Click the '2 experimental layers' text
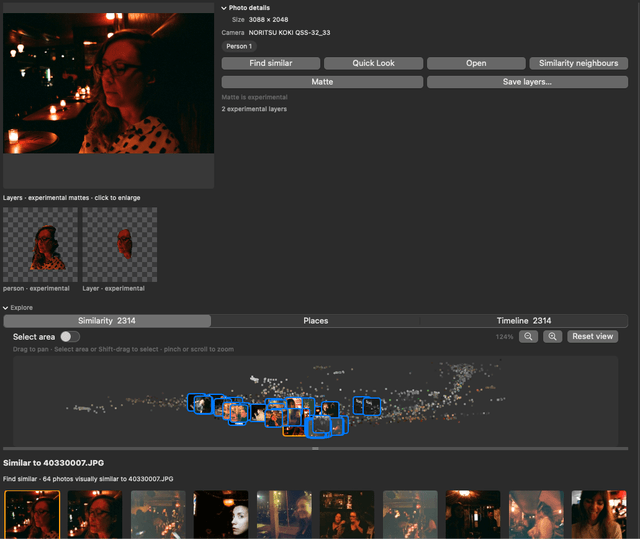640x539 pixels. 254,109
